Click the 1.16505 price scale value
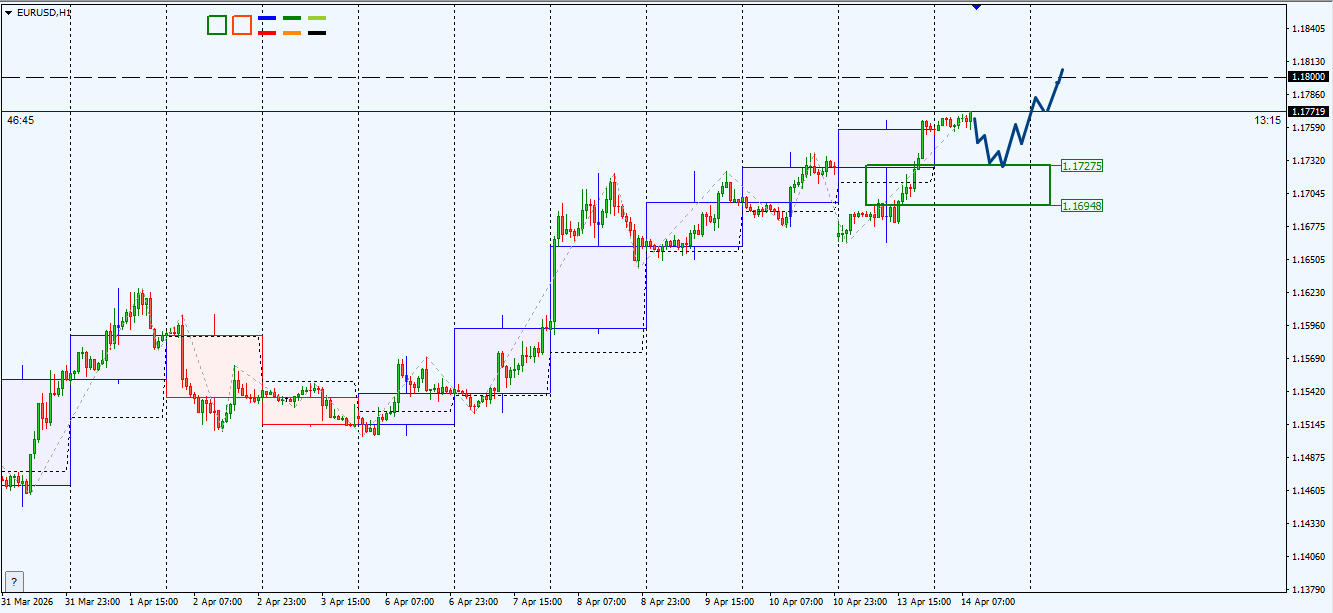Screen dimensions: 1333x613 tap(1308, 259)
